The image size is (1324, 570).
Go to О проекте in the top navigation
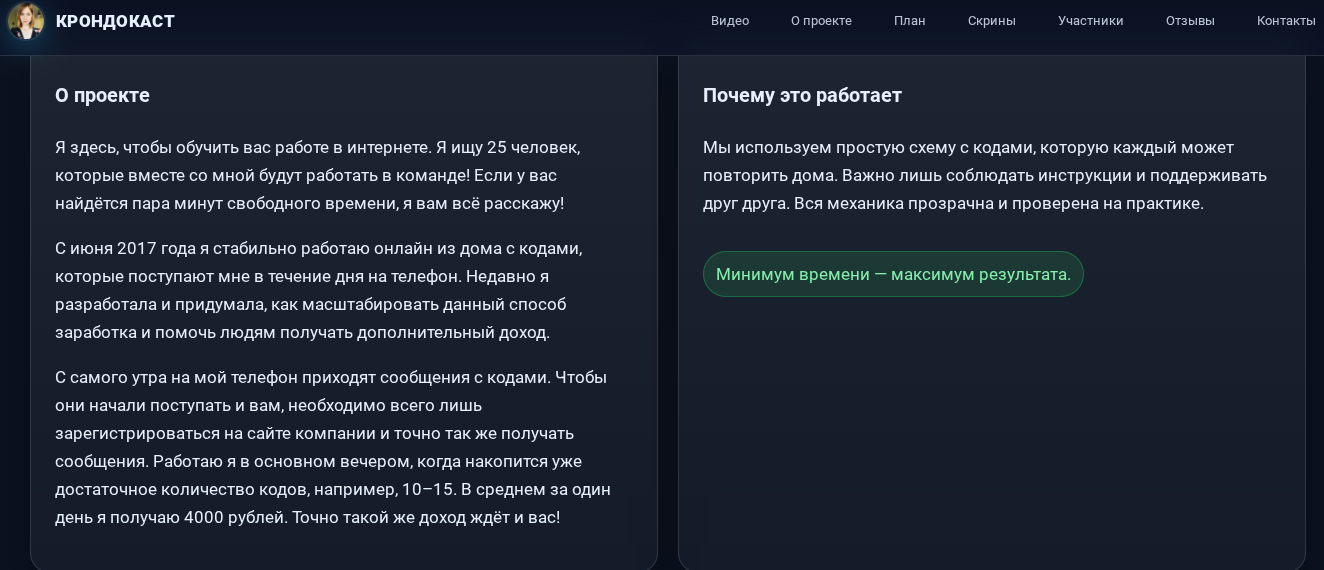coord(821,21)
